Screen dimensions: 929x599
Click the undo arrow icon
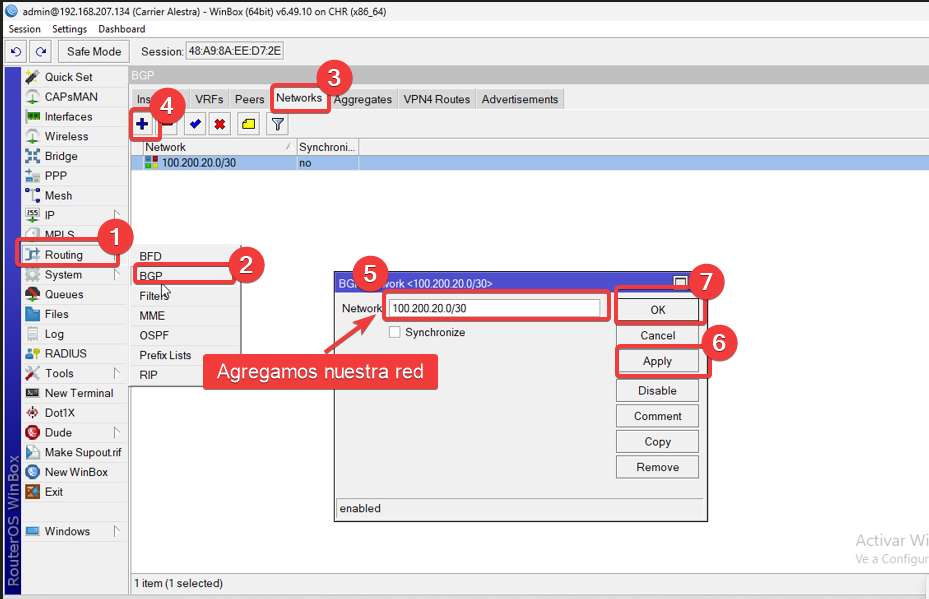pyautogui.click(x=13, y=50)
